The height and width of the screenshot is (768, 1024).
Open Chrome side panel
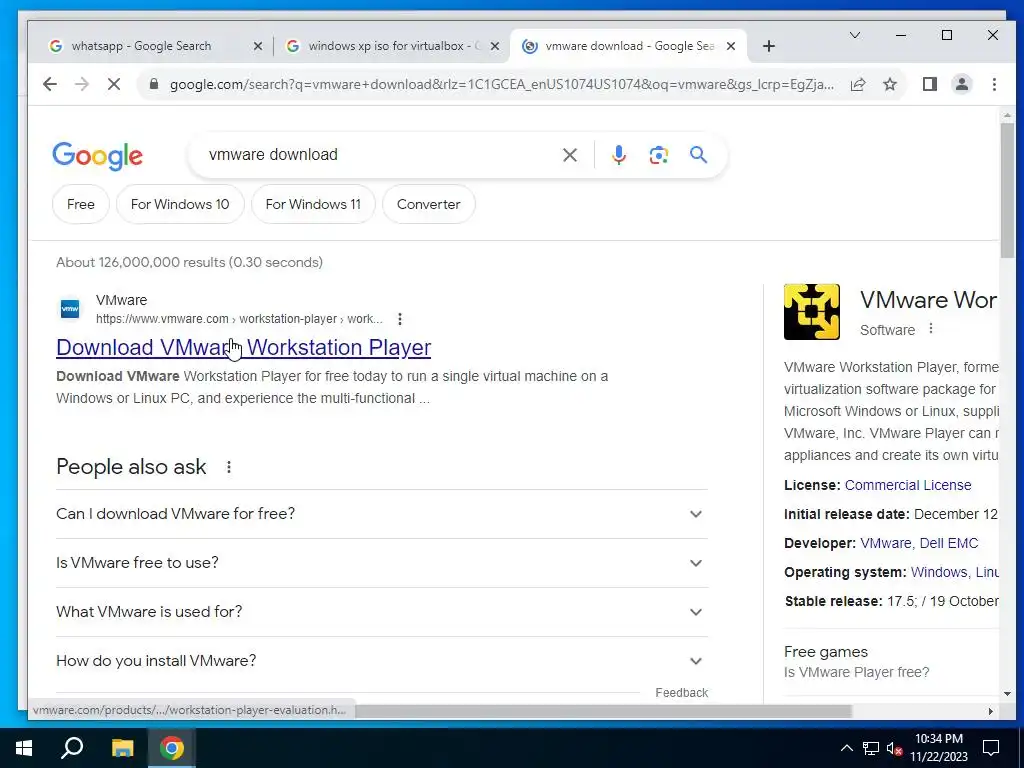point(929,84)
